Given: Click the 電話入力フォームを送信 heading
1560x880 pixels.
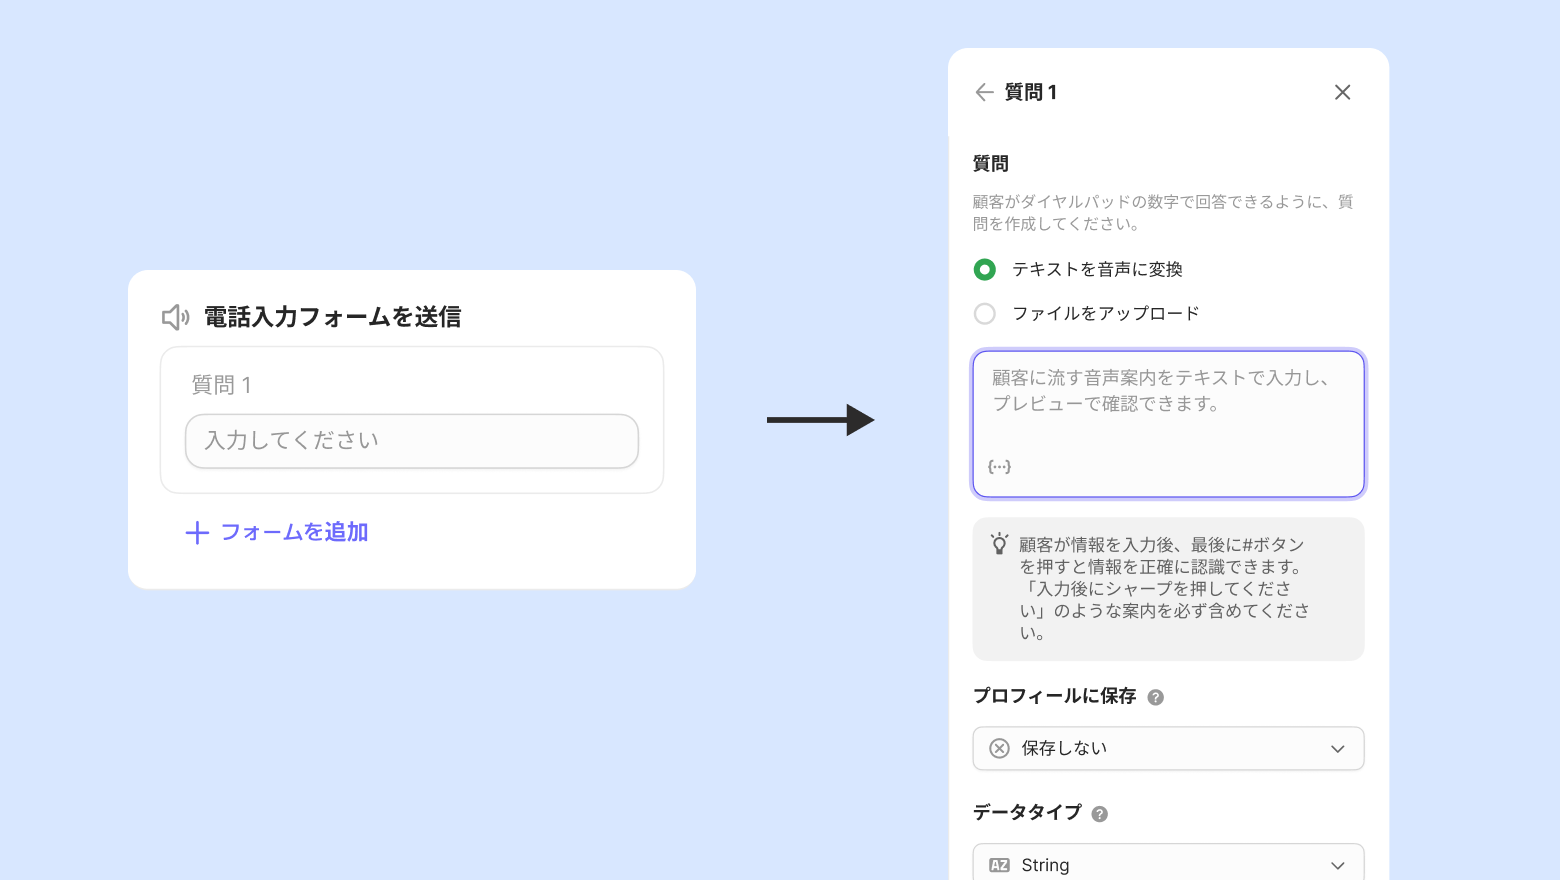Looking at the screenshot, I should (333, 317).
